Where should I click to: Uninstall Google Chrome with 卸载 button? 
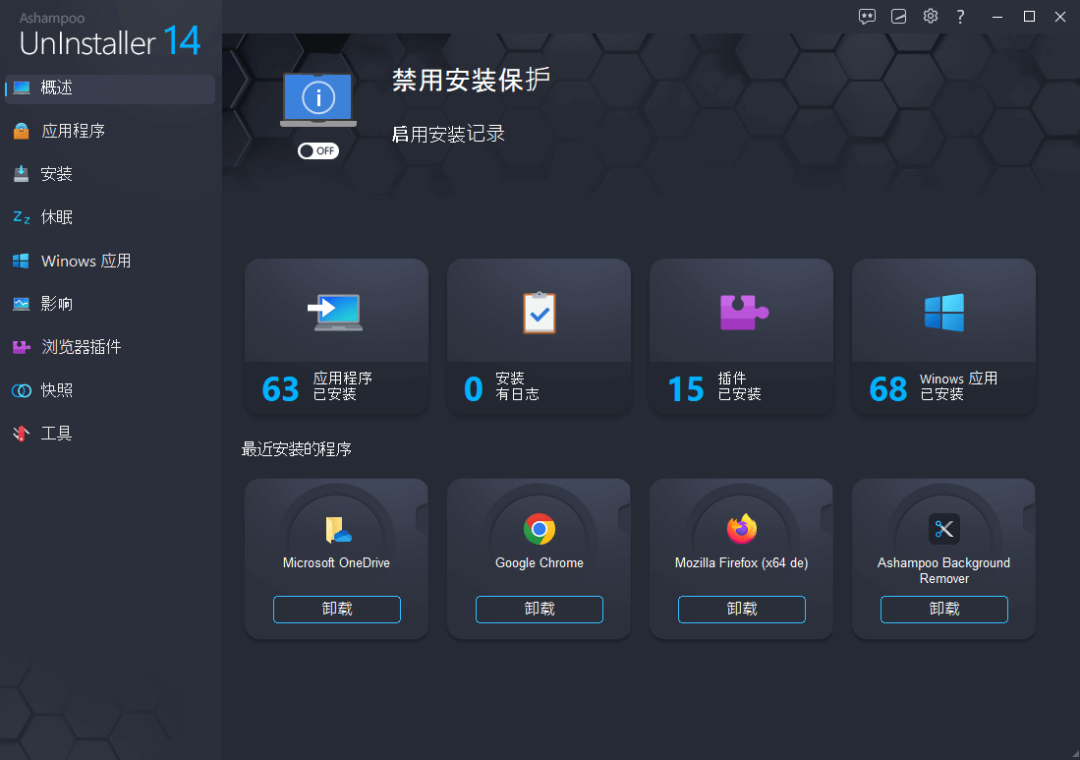539,609
